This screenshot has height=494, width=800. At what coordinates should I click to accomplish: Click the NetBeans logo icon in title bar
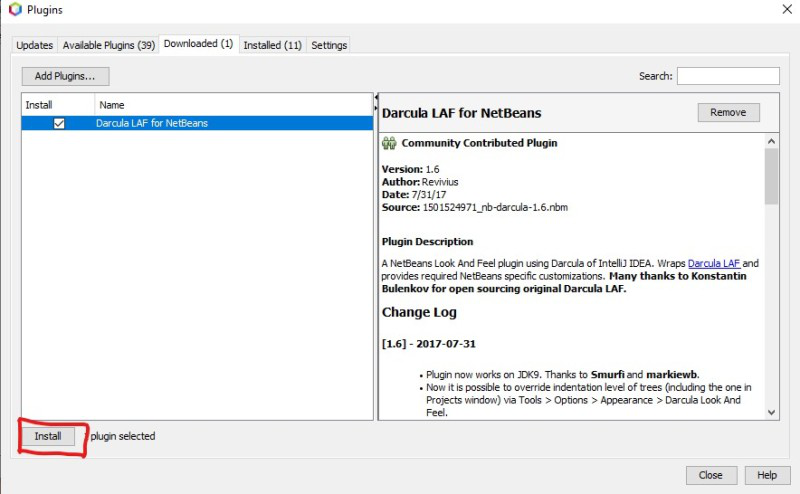15,9
